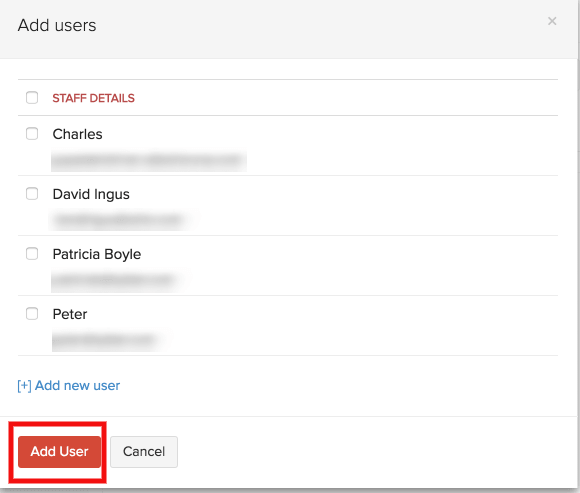Click the David Ingus name label
Viewport: 580px width, 493px height.
91,194
